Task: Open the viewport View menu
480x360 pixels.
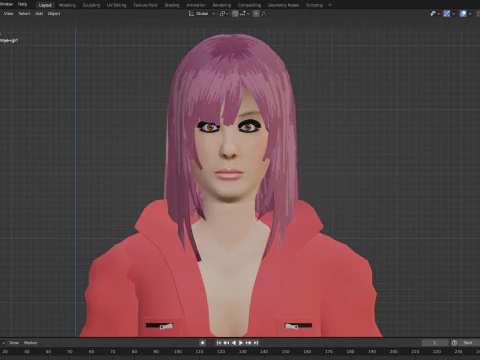Action: click(8, 14)
